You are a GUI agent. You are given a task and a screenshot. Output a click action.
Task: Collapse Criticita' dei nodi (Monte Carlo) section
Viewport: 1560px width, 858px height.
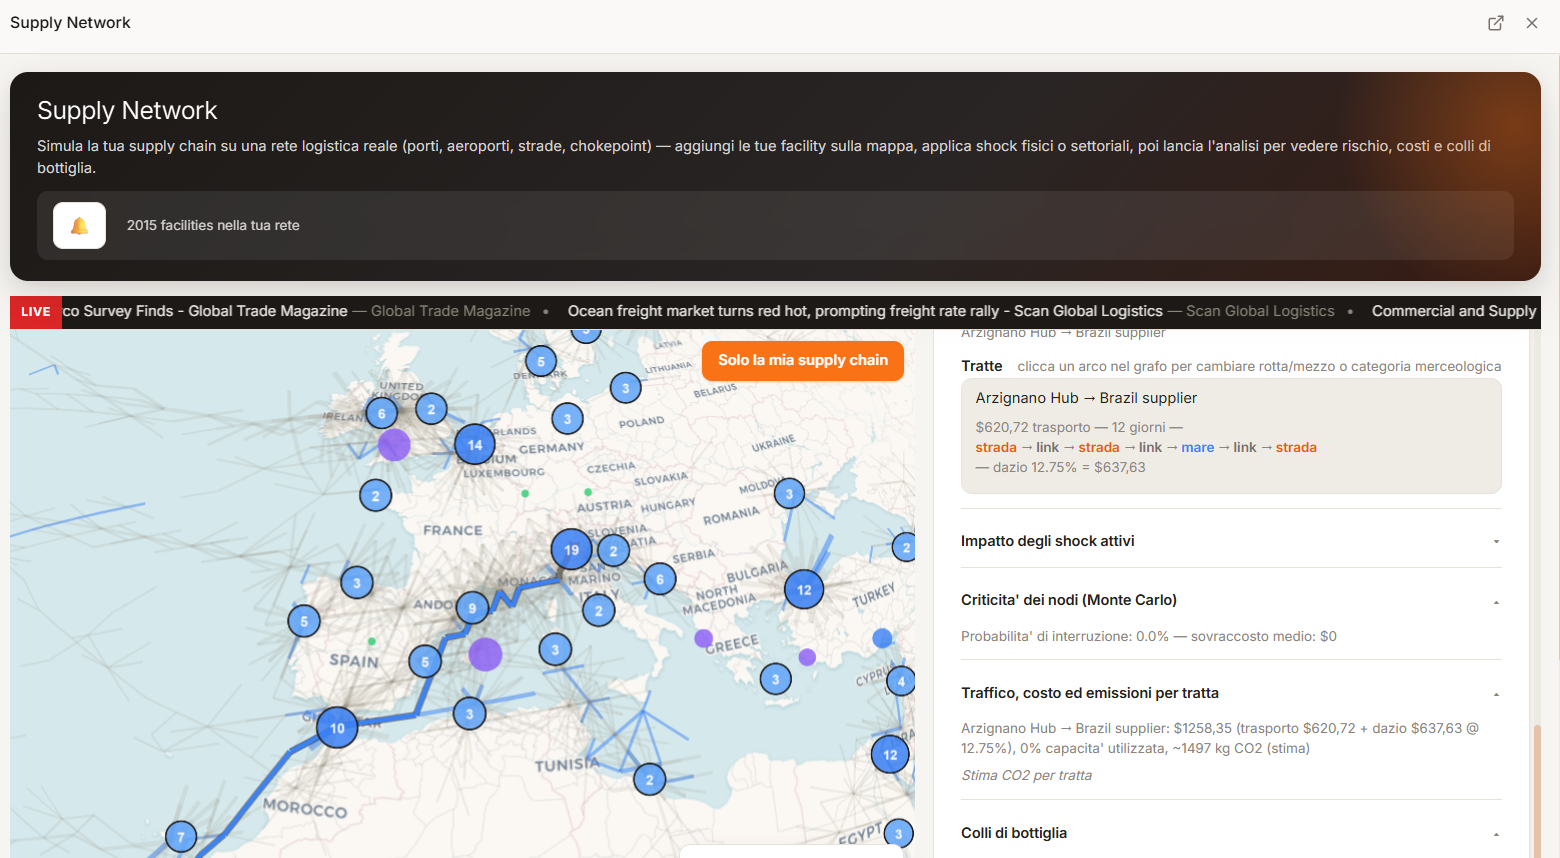coord(1231,600)
